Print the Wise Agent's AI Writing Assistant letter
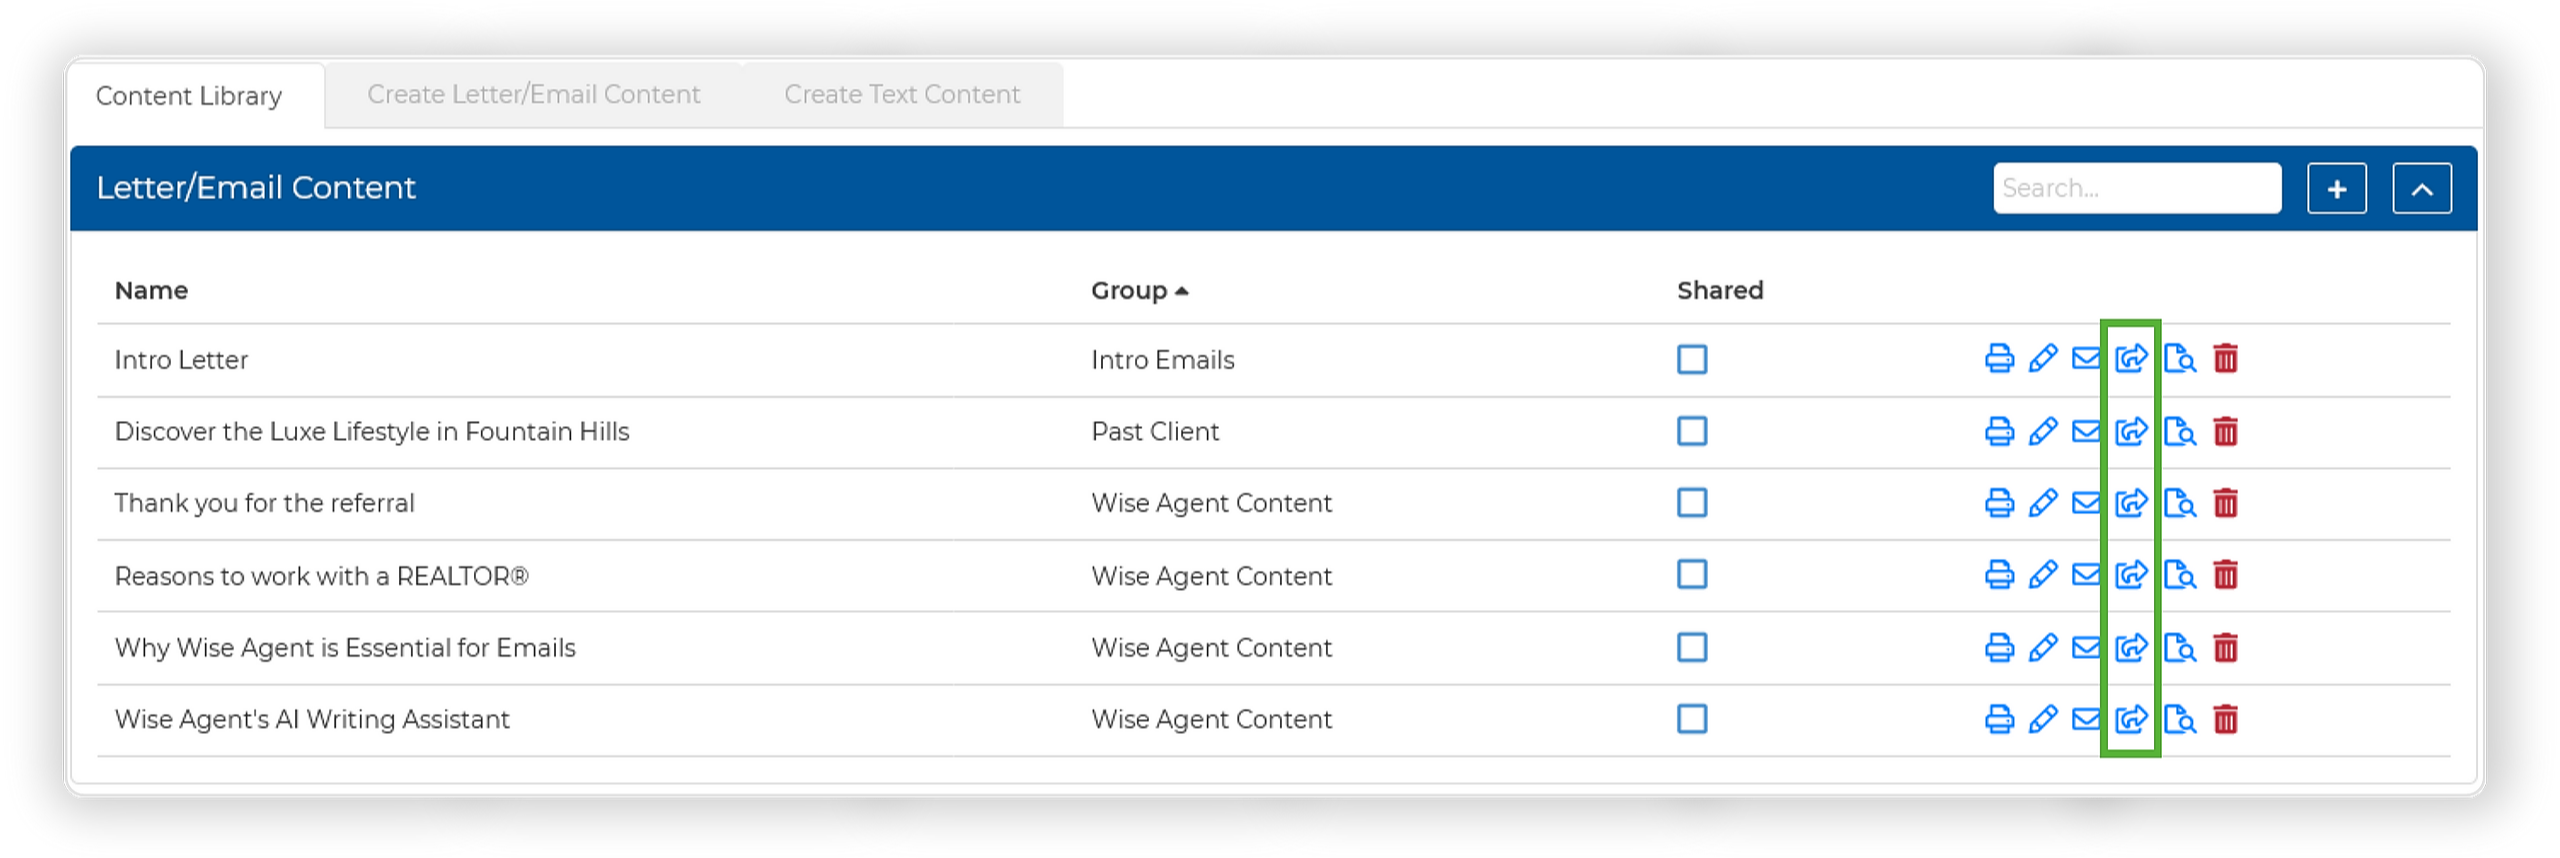2560x858 pixels. tap(1998, 719)
